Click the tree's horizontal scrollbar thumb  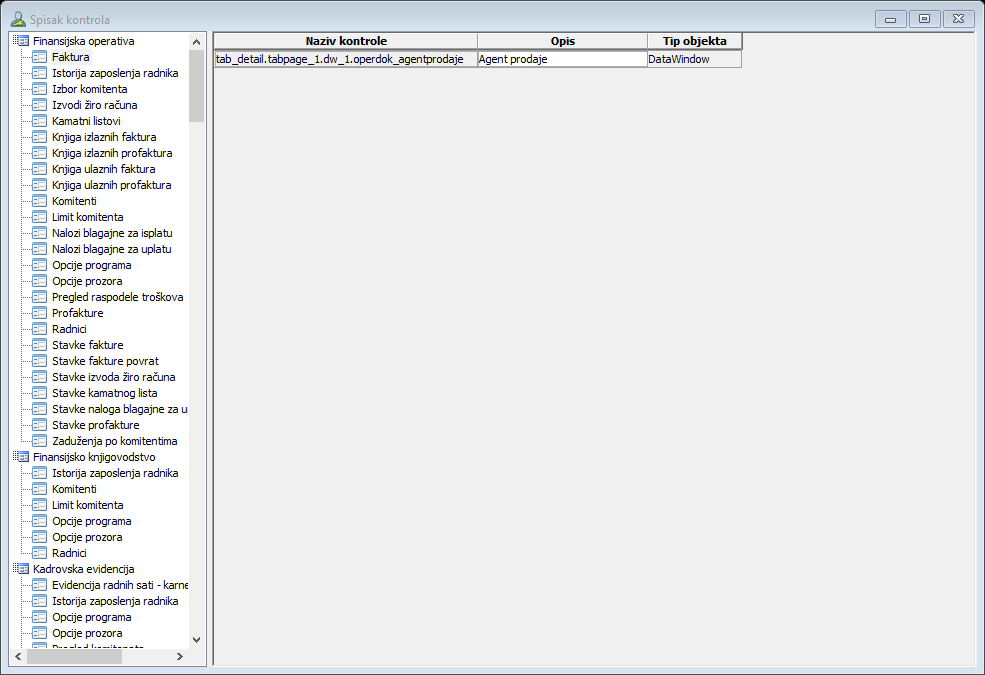pyautogui.click(x=74, y=657)
